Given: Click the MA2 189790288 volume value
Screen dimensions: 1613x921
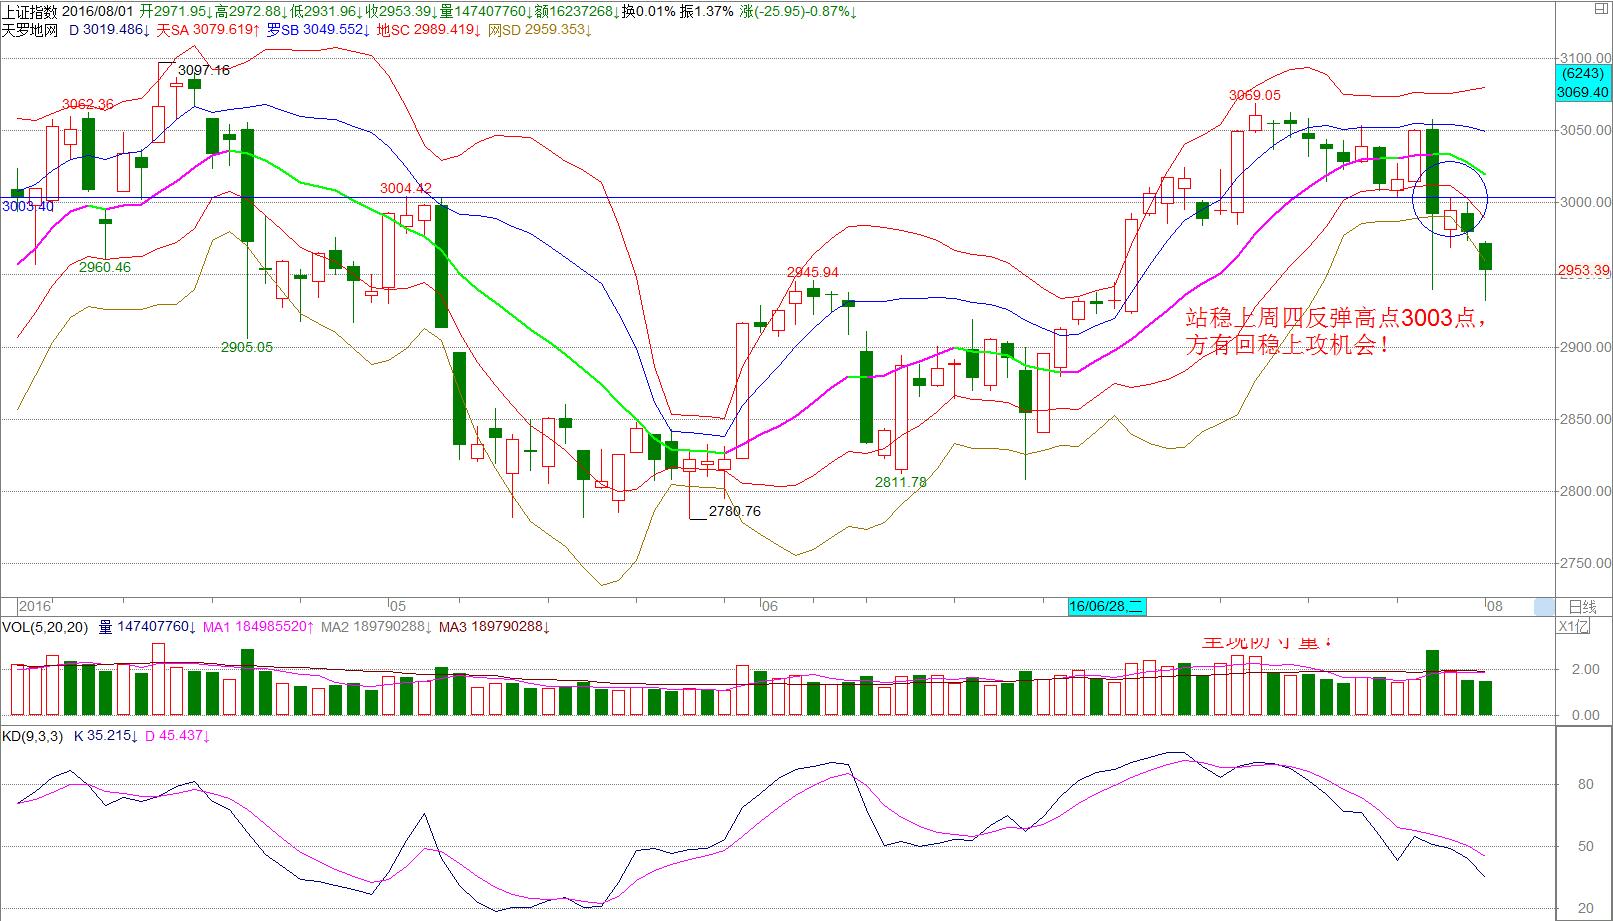Looking at the screenshot, I should 378,627.
